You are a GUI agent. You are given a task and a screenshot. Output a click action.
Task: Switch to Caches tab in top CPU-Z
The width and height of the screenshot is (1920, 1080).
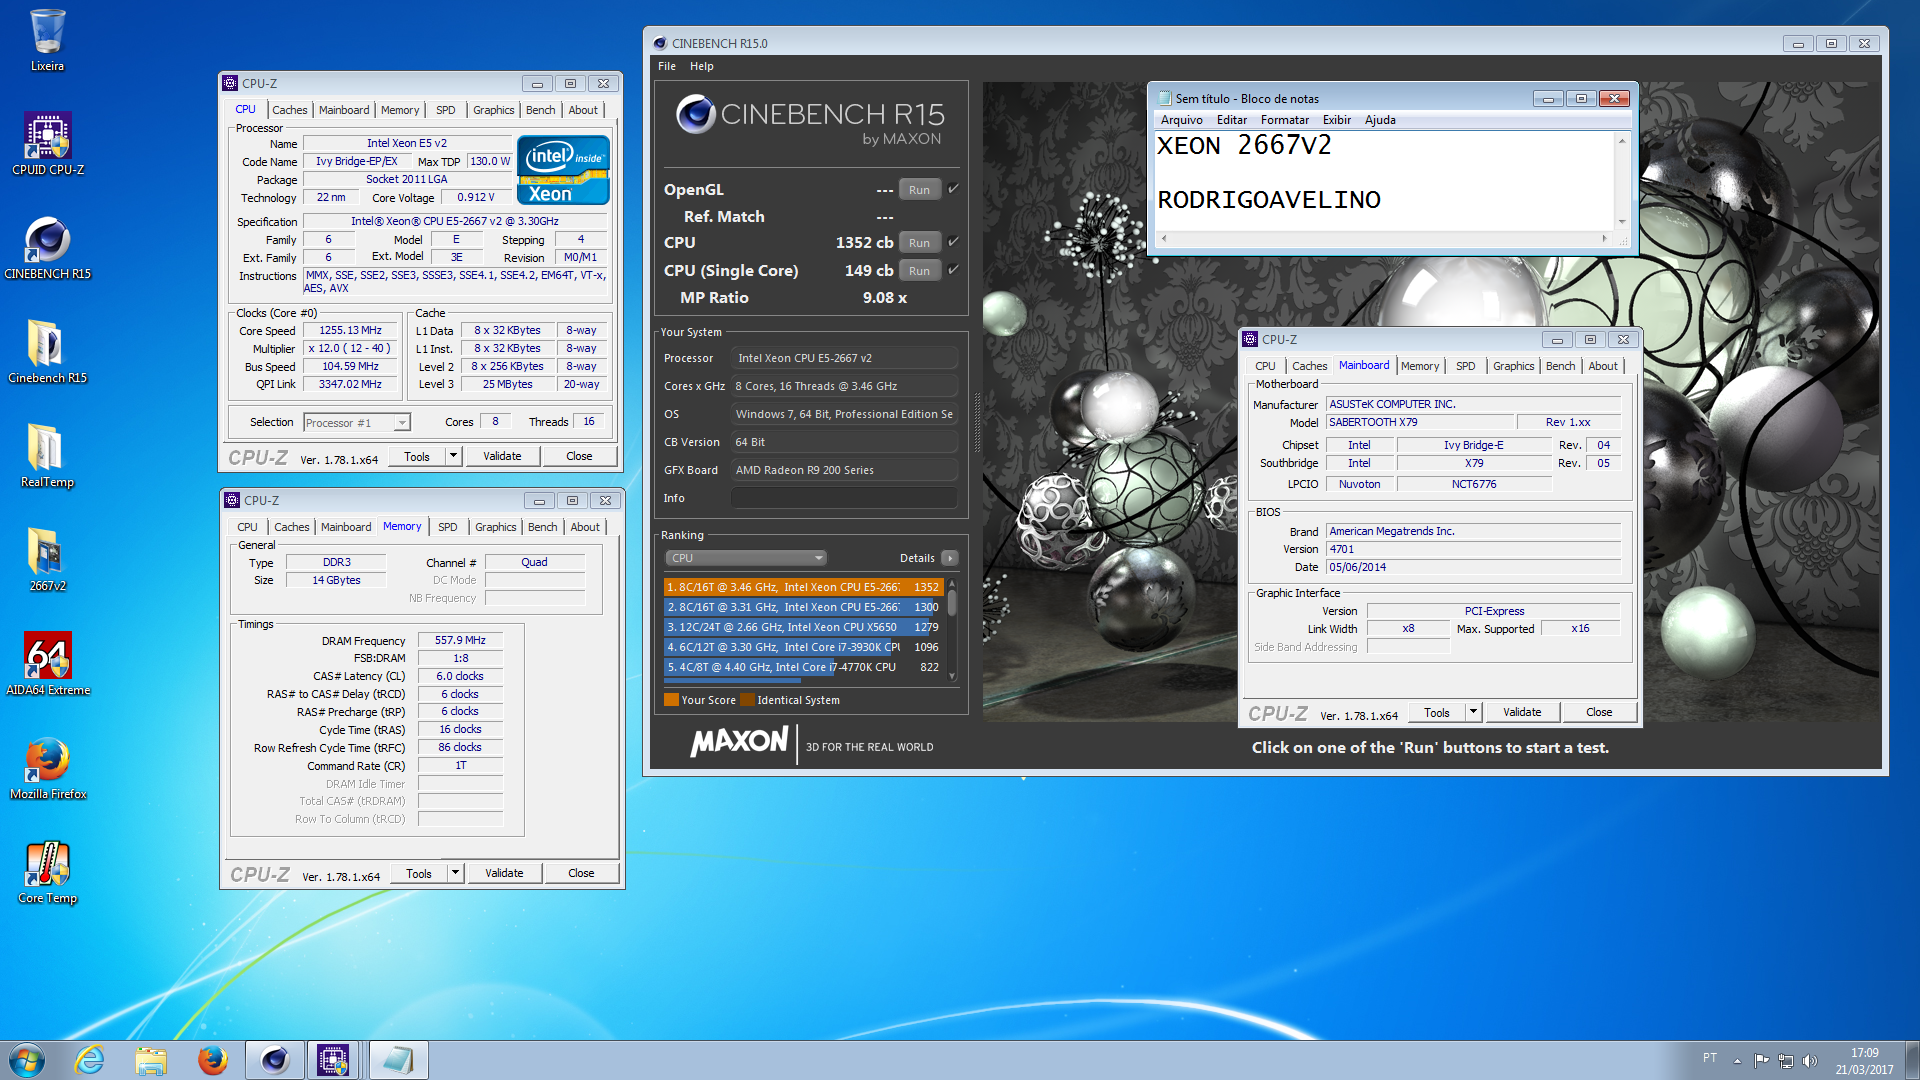point(290,110)
